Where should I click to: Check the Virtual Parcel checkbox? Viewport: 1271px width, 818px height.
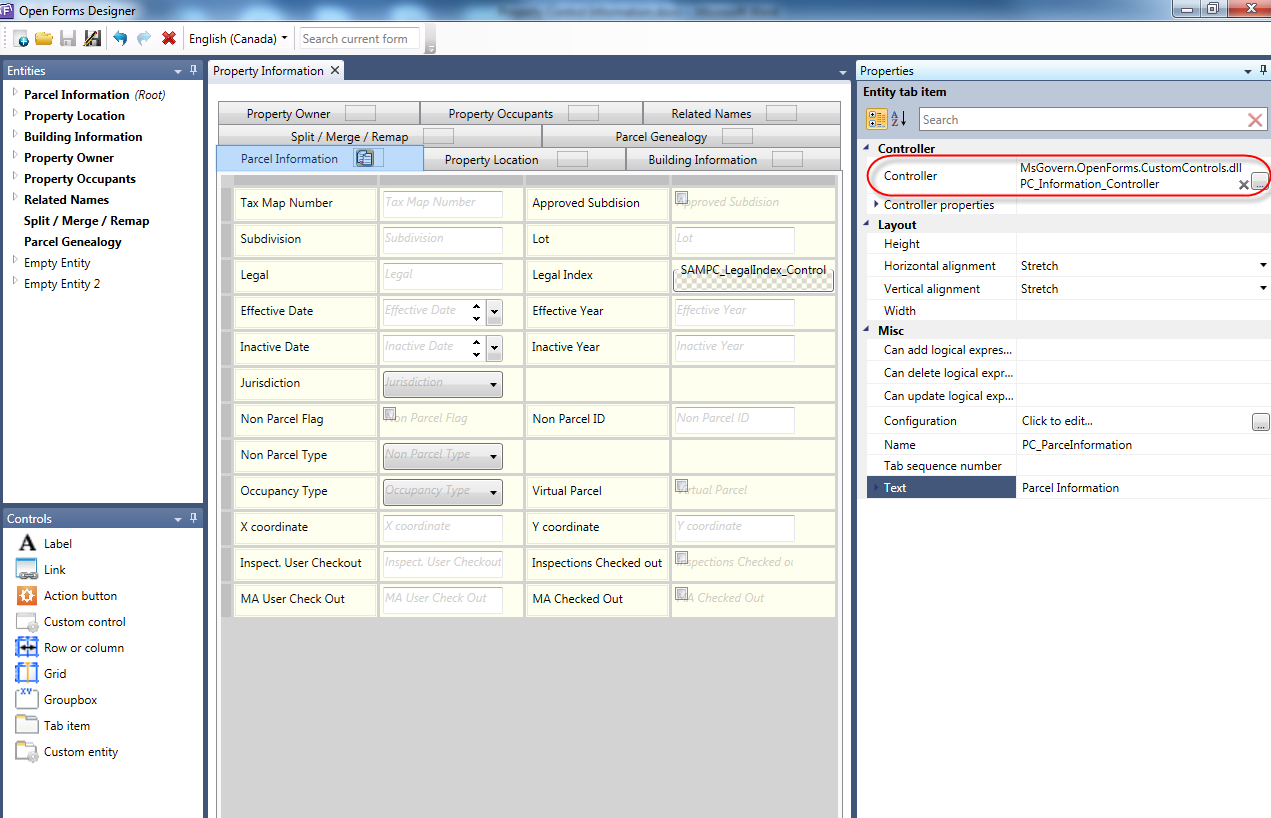pos(682,486)
